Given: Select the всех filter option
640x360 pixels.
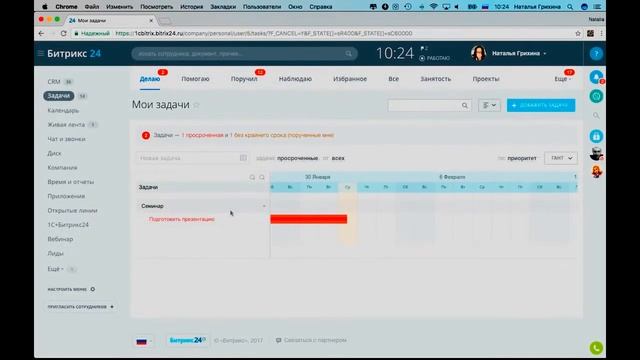Looking at the screenshot, I should coord(338,158).
